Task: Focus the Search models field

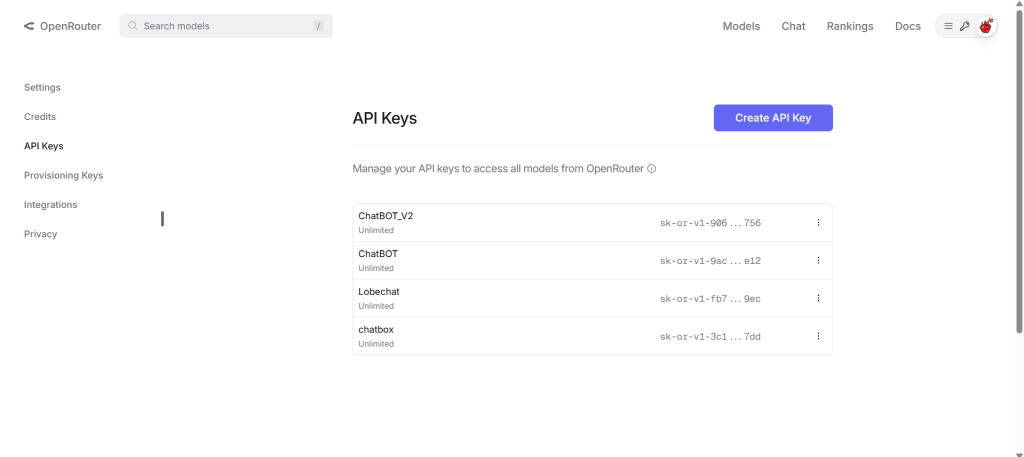Action: 226,26
